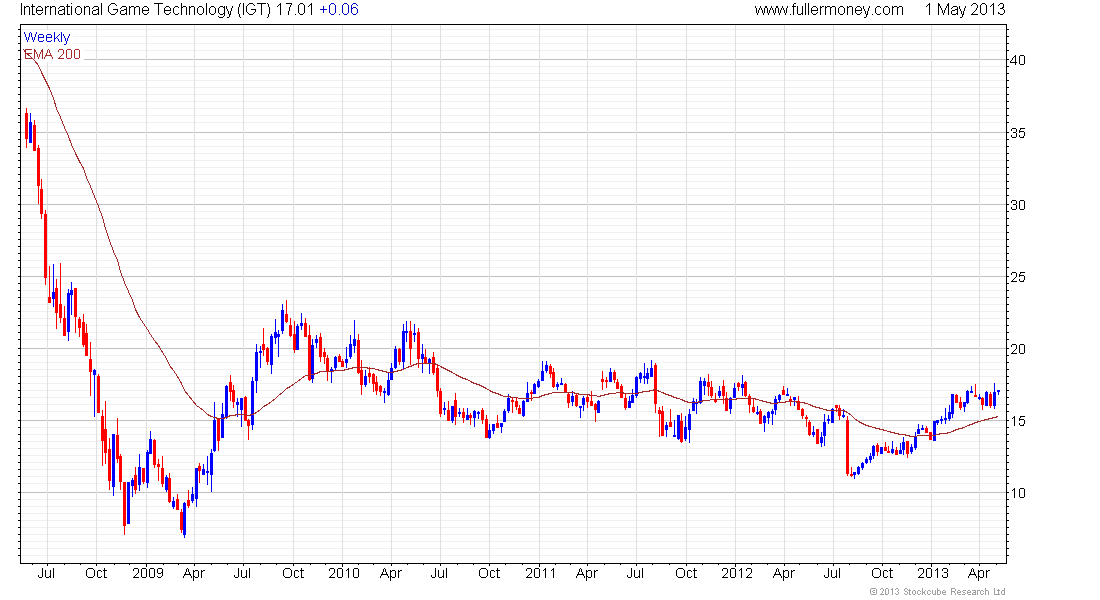The height and width of the screenshot is (600, 1100).
Task: Click the Apr label right after 2010
Action: (391, 573)
